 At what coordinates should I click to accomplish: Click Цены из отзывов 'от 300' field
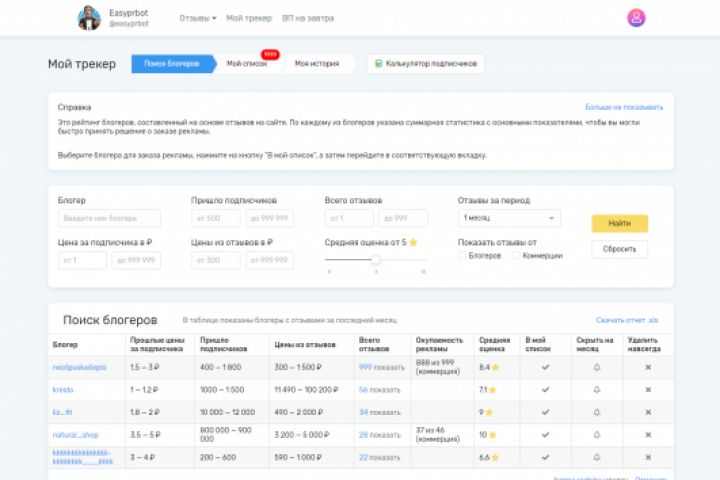(215, 260)
